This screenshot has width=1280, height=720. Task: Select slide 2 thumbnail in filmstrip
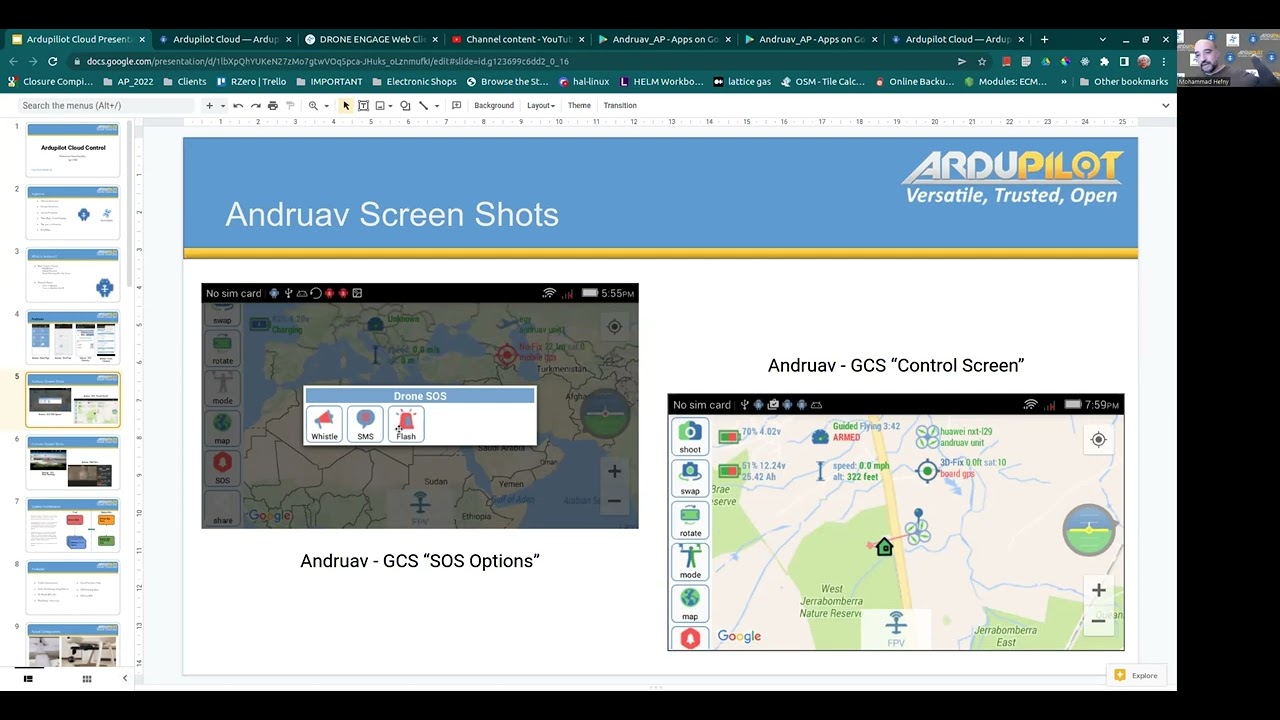73,213
